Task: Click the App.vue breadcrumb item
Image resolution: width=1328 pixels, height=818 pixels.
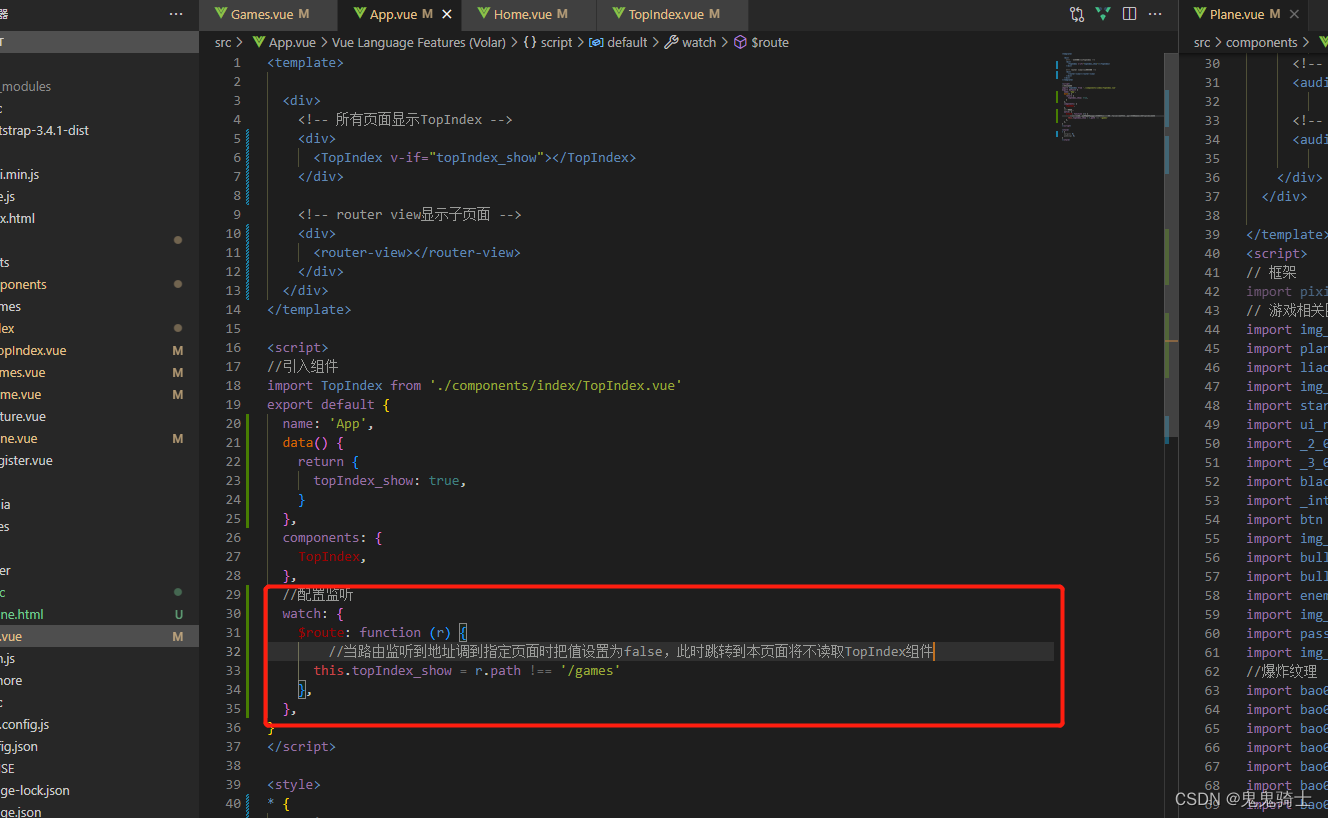Action: pyautogui.click(x=284, y=42)
